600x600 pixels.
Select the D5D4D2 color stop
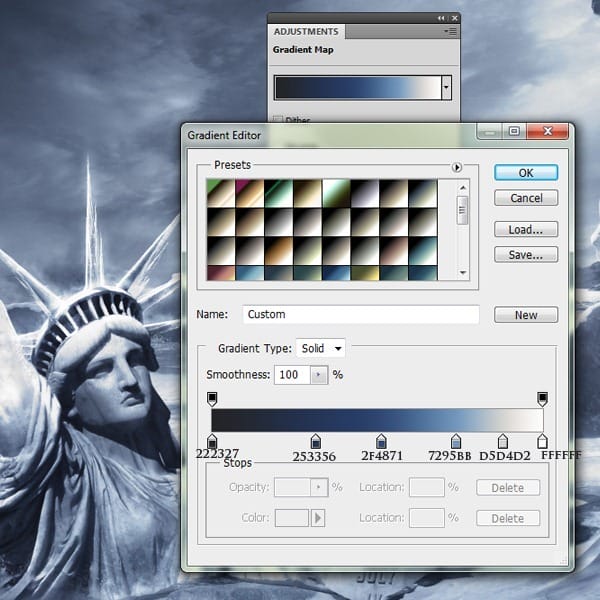[x=503, y=441]
